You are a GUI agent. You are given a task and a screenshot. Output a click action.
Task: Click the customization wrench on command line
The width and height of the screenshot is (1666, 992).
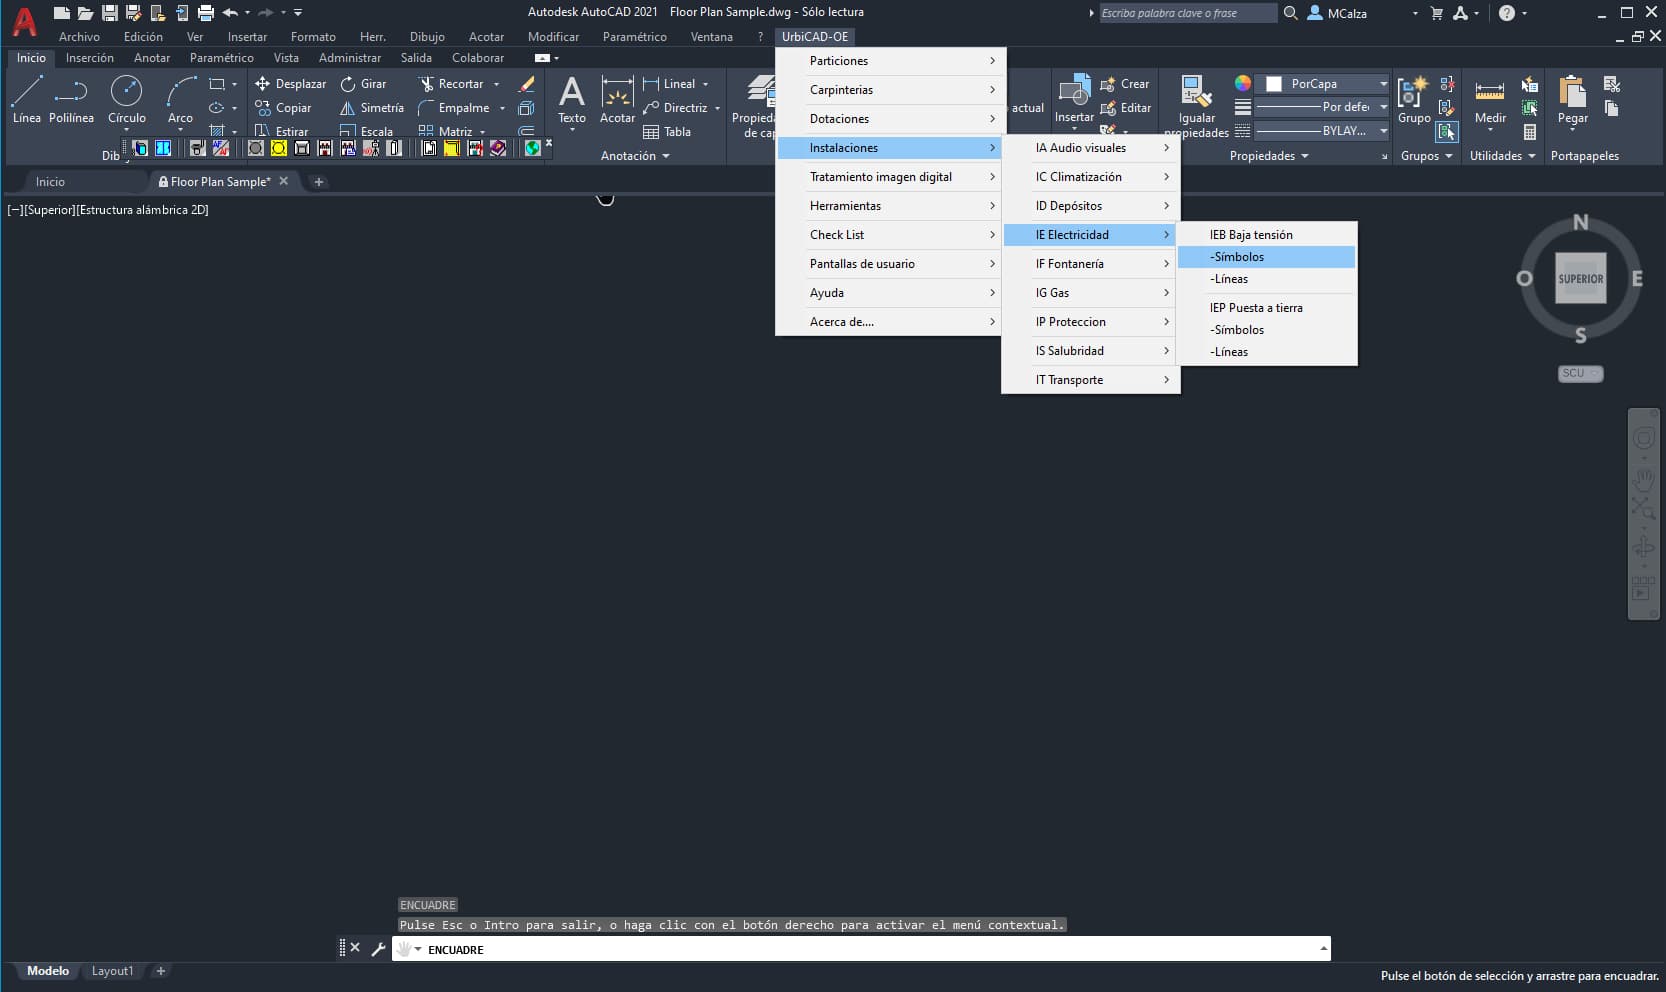[x=378, y=949]
